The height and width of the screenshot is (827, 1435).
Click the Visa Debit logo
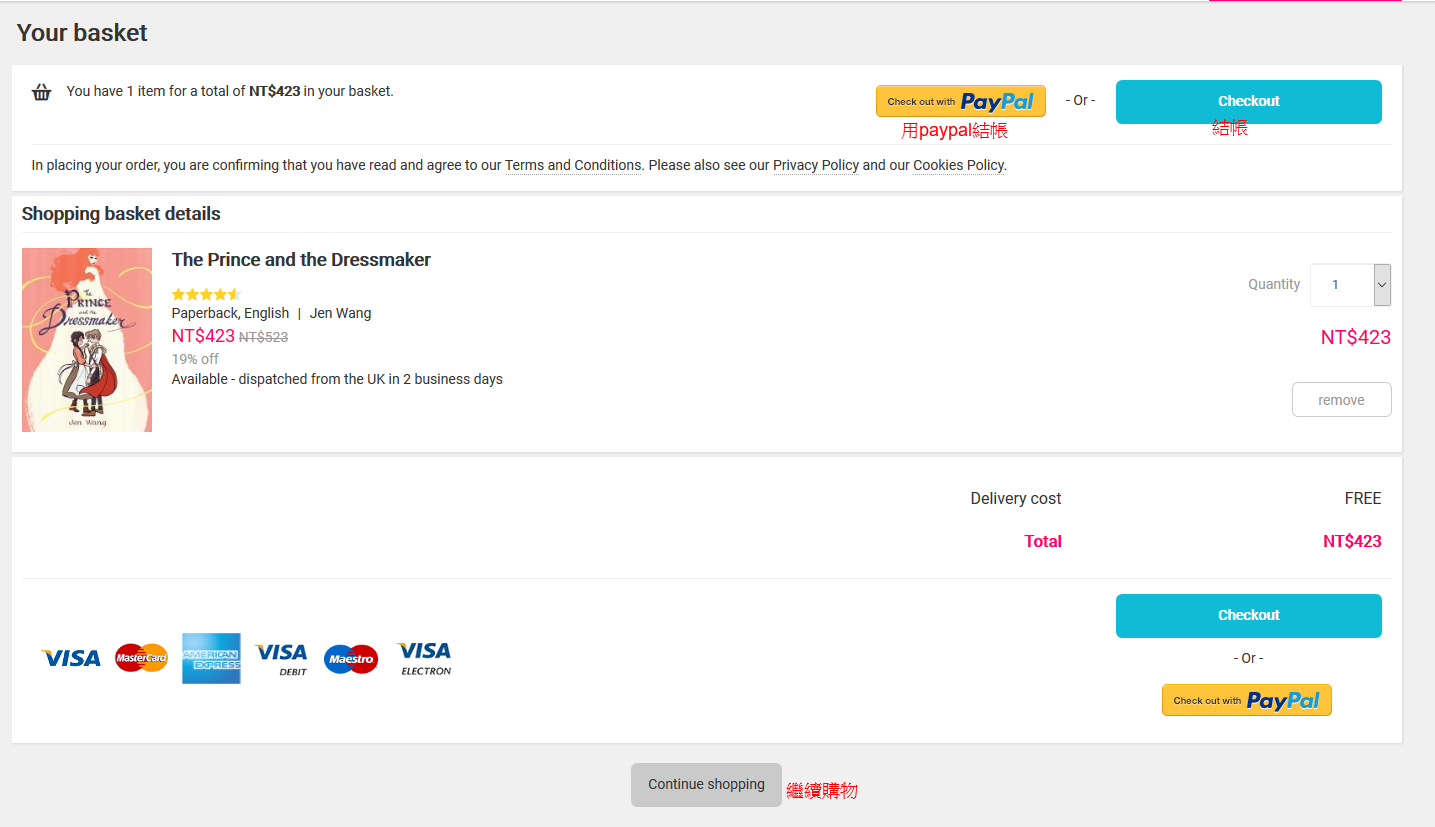(281, 659)
